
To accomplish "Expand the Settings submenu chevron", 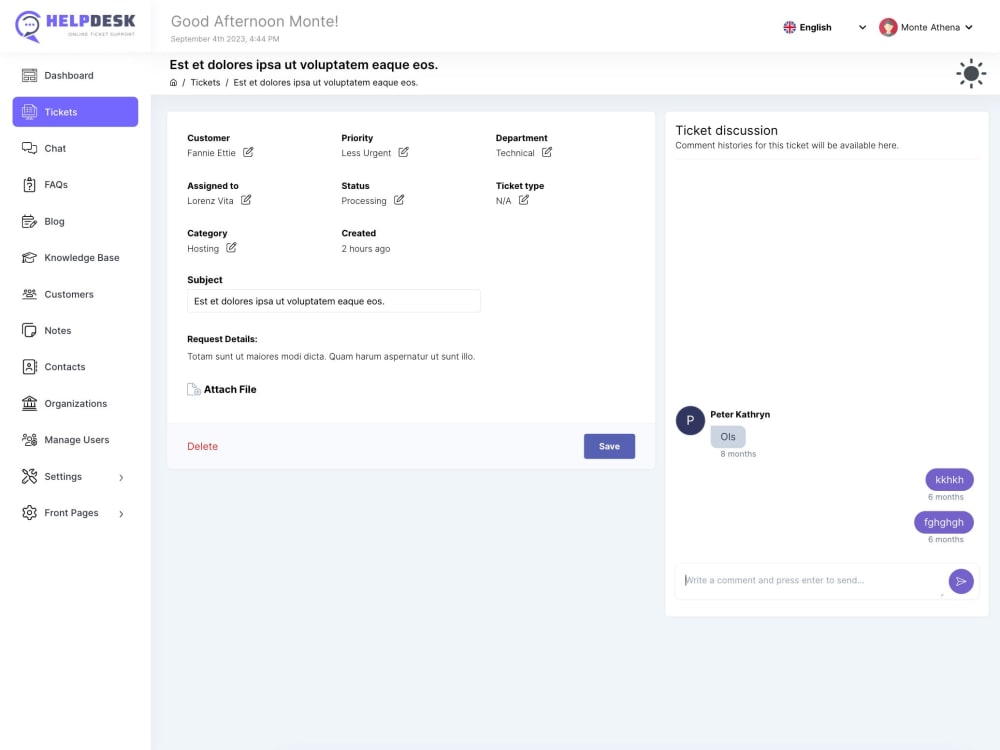I will point(121,477).
